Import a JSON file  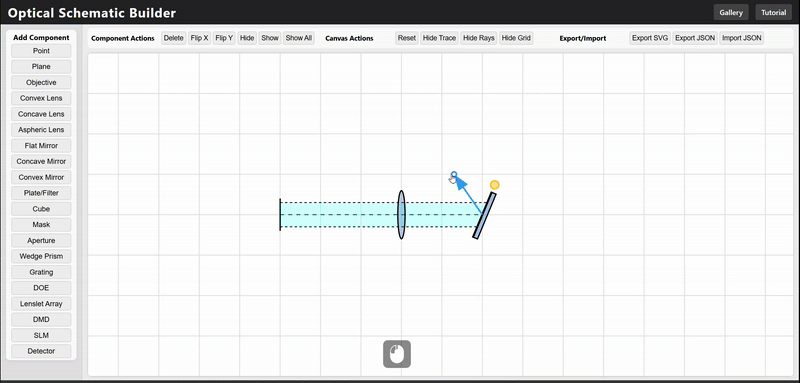point(741,38)
